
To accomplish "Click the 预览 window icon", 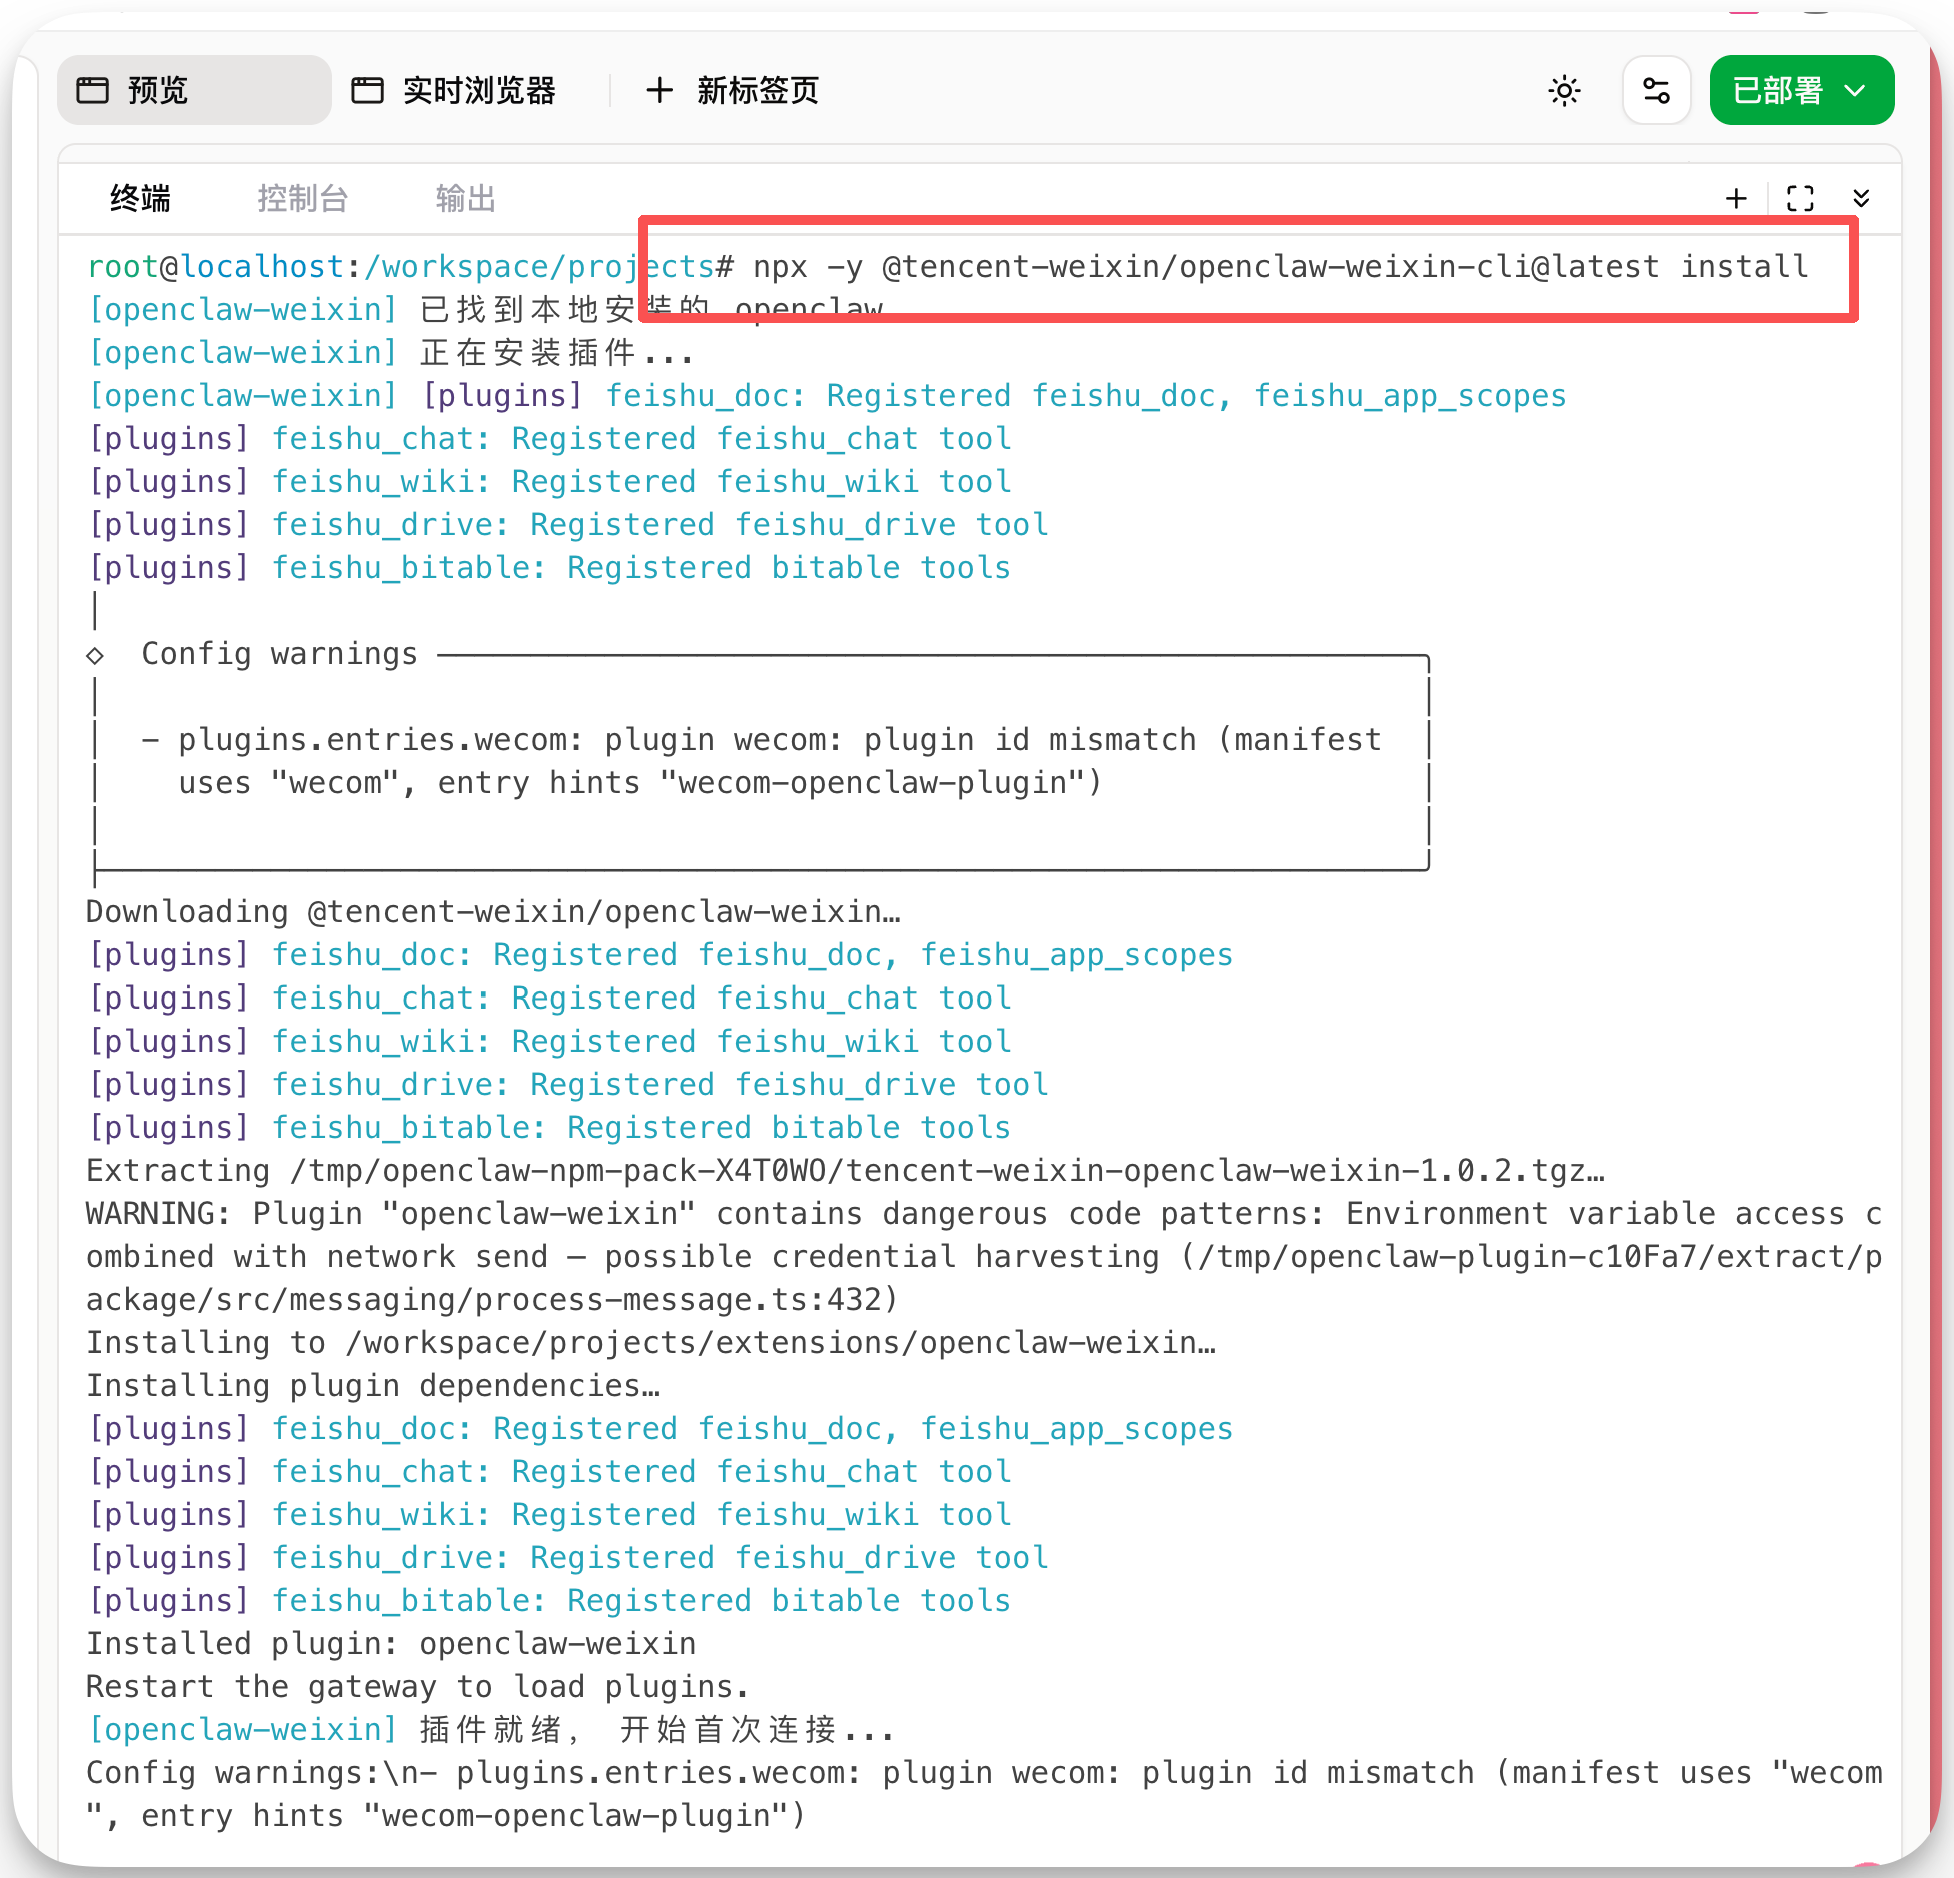I will point(93,91).
